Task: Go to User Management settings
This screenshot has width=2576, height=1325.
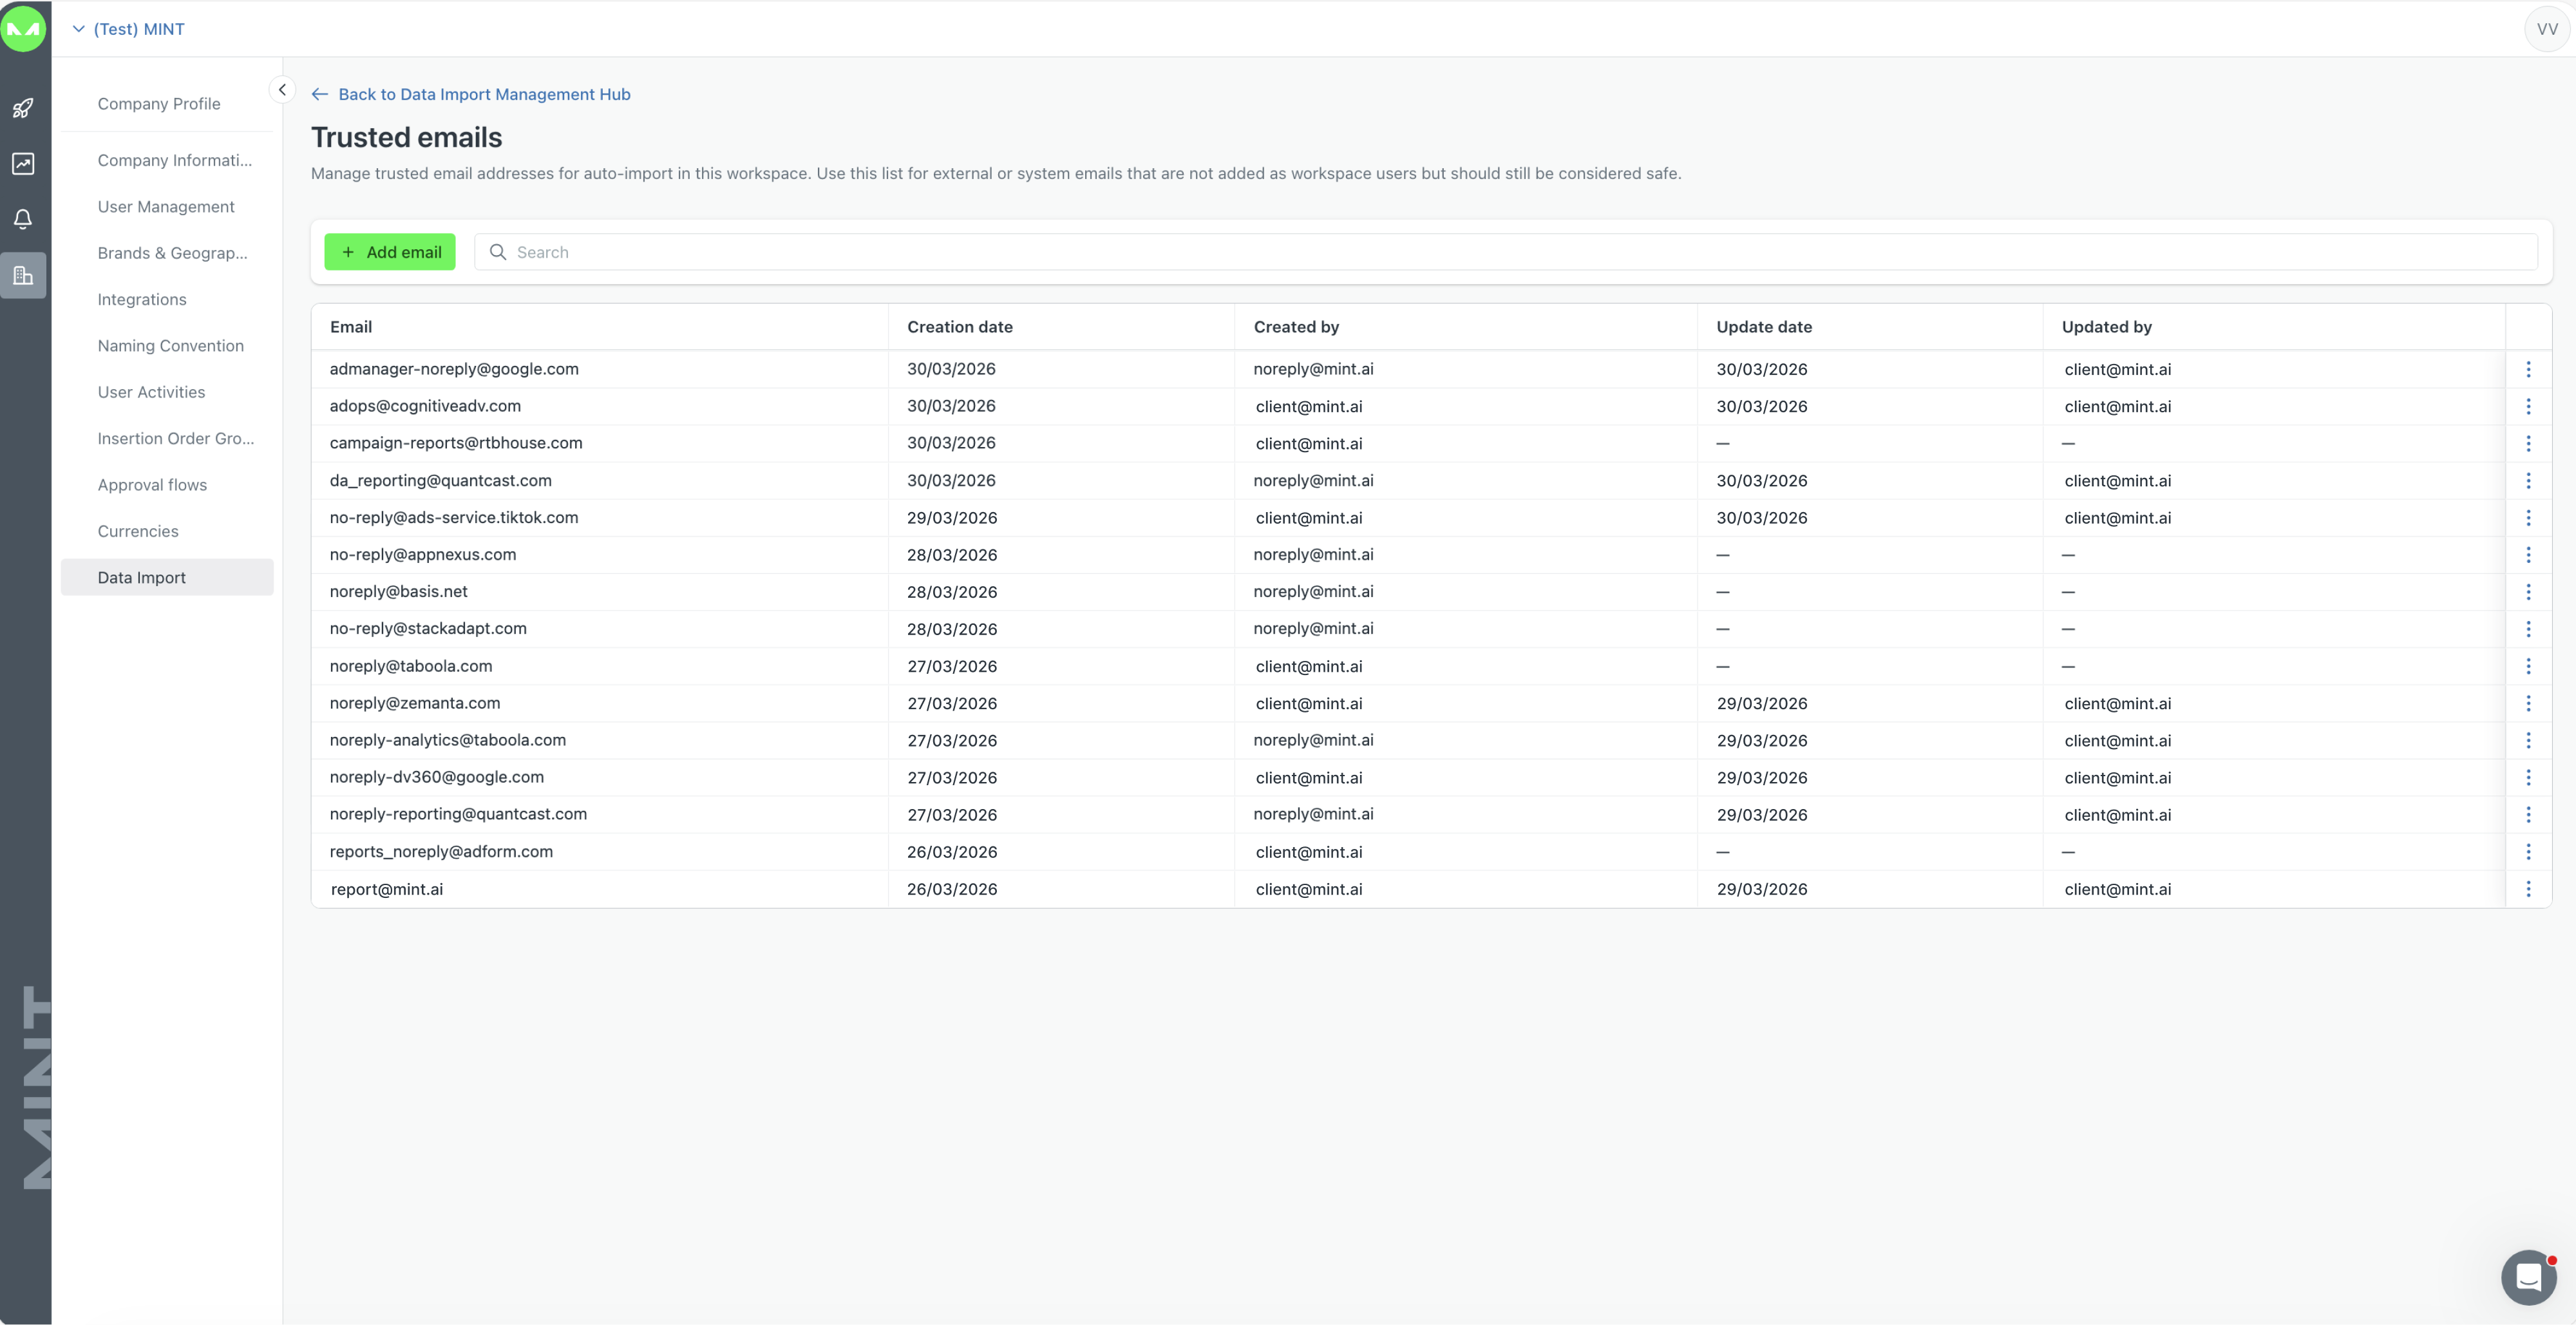Action: coord(166,207)
